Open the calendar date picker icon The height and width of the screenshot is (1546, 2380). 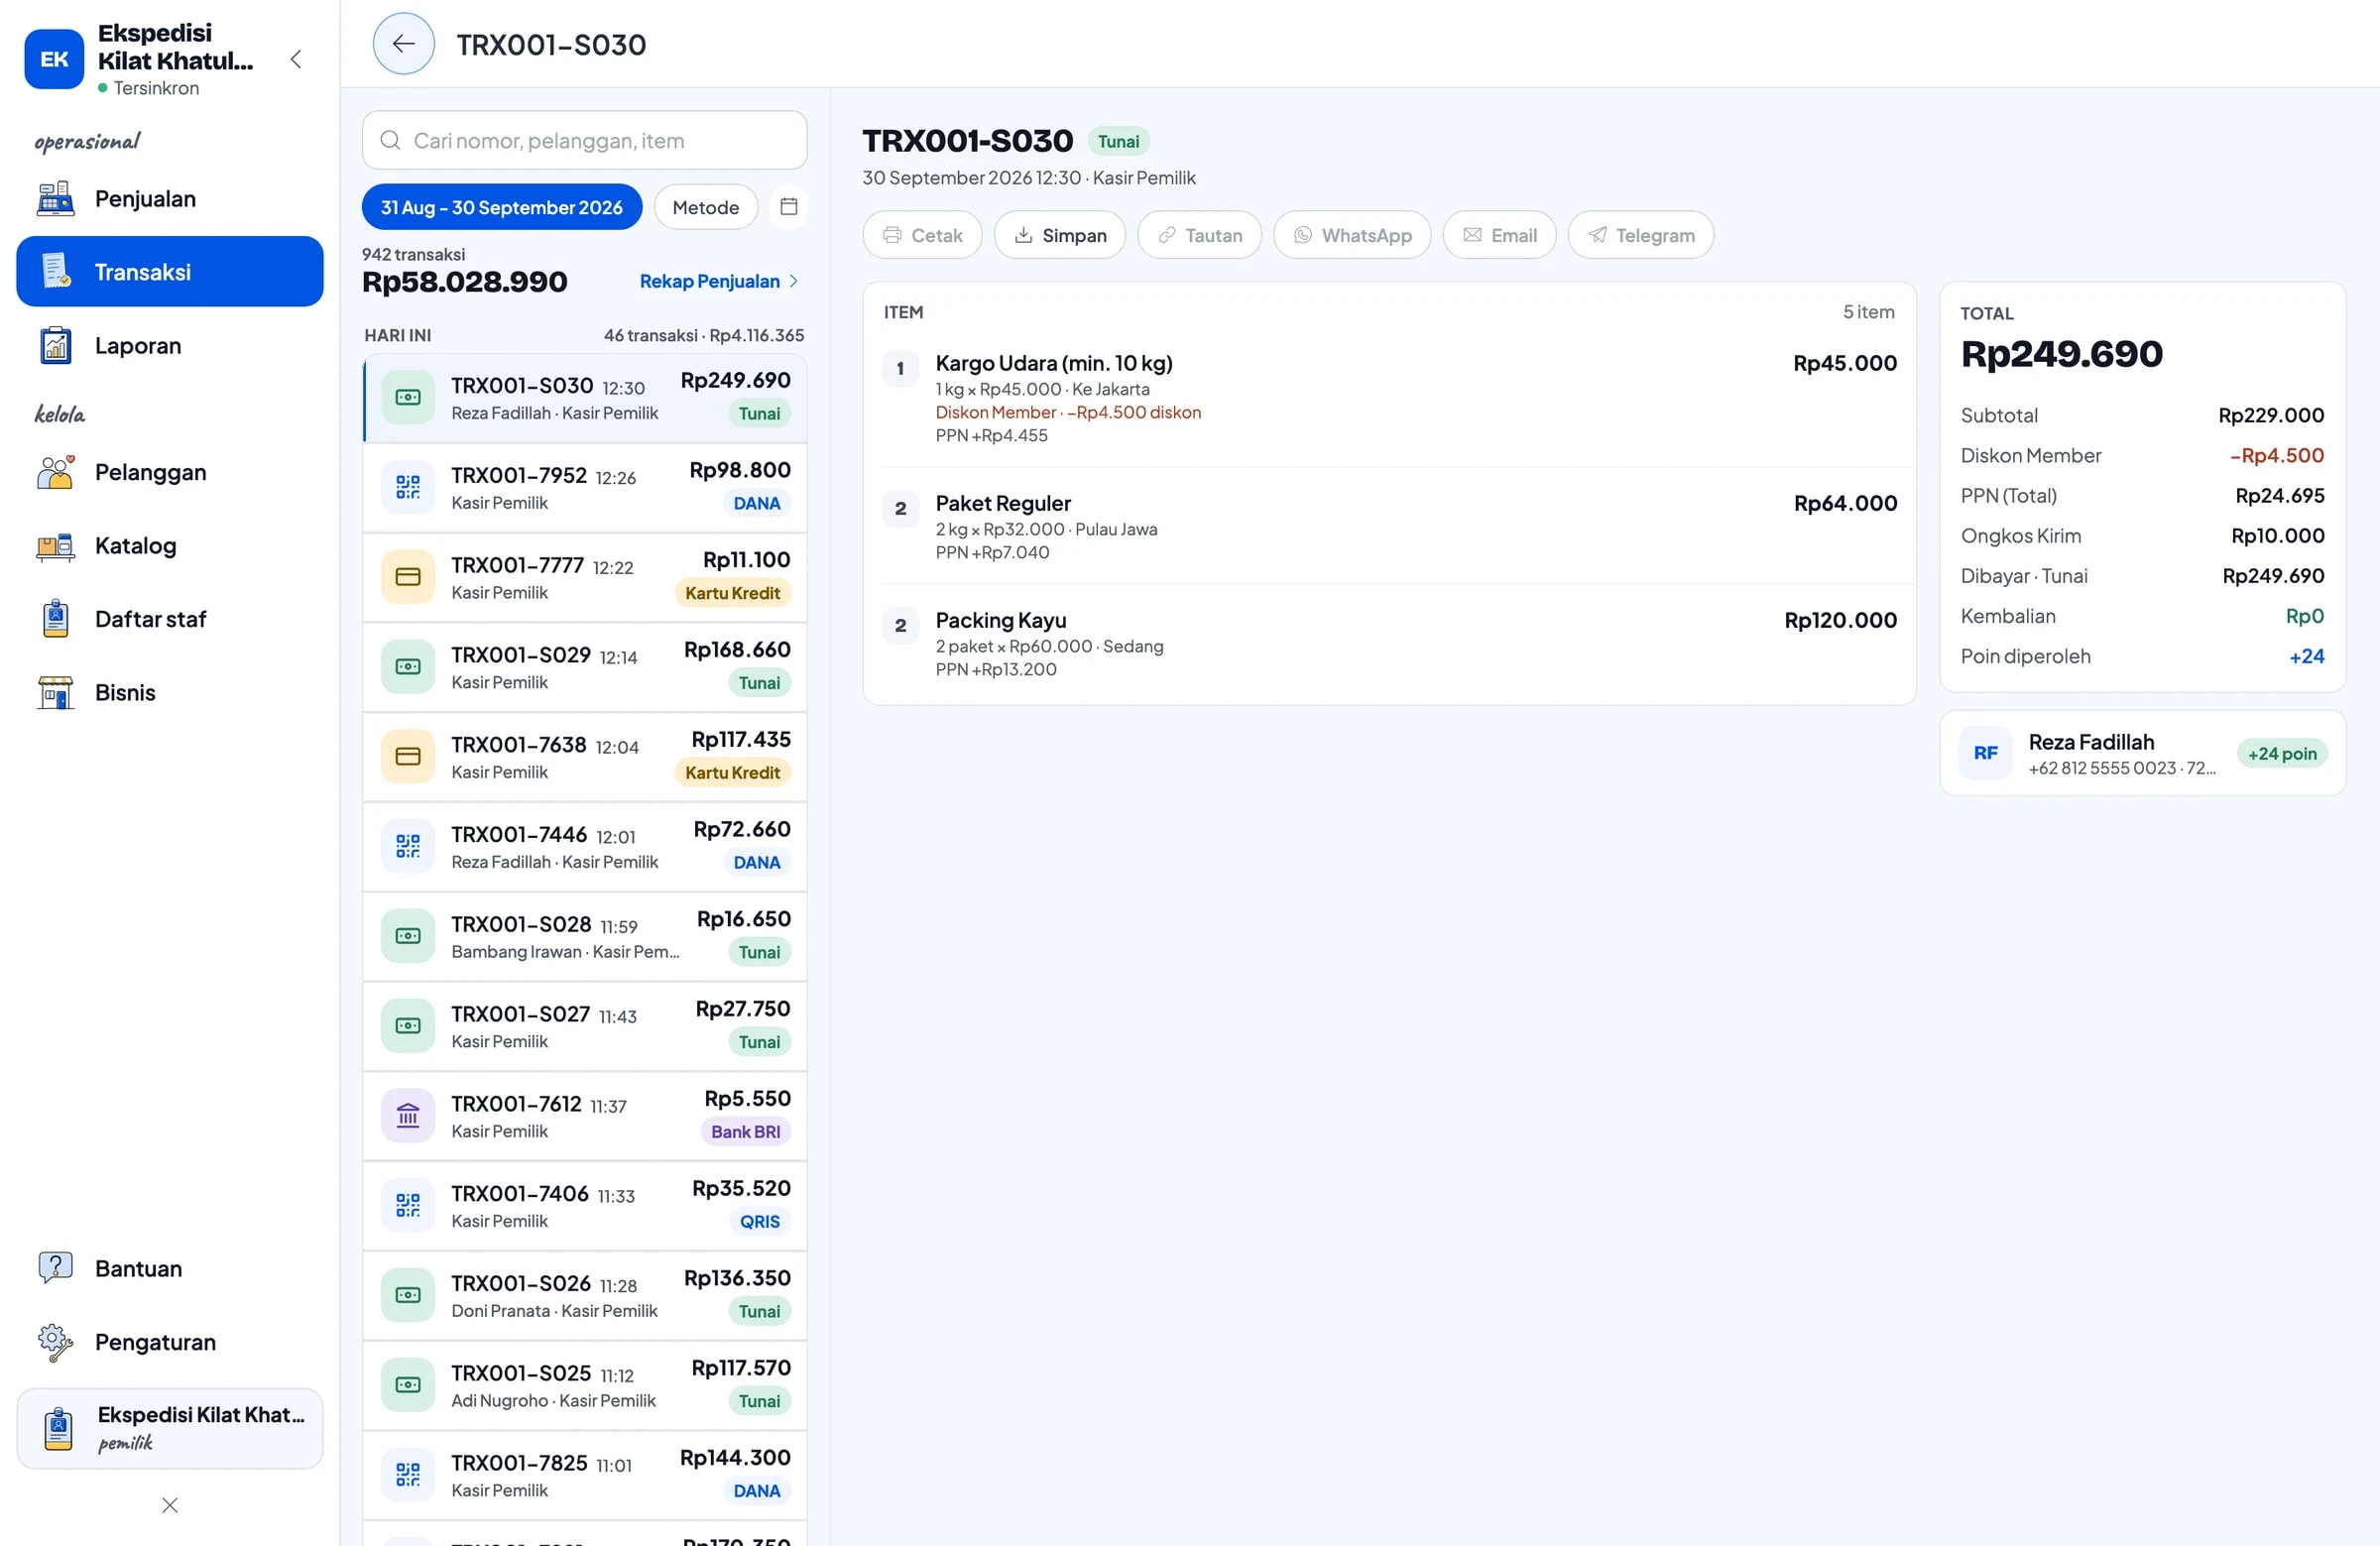point(788,207)
